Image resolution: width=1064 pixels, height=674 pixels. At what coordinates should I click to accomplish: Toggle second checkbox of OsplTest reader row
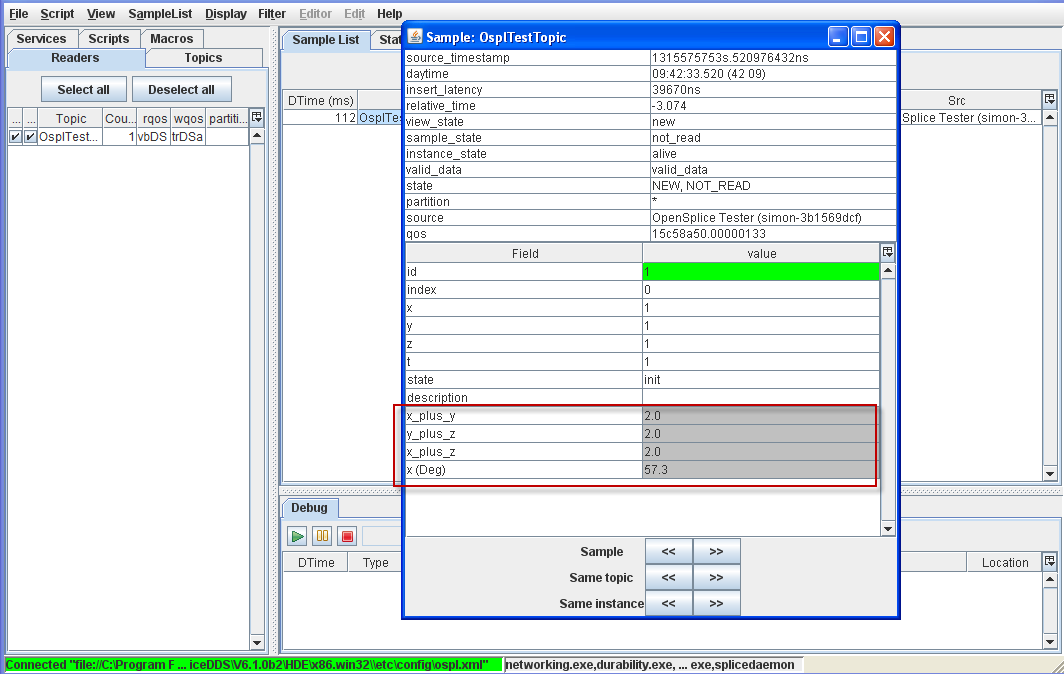[x=30, y=136]
